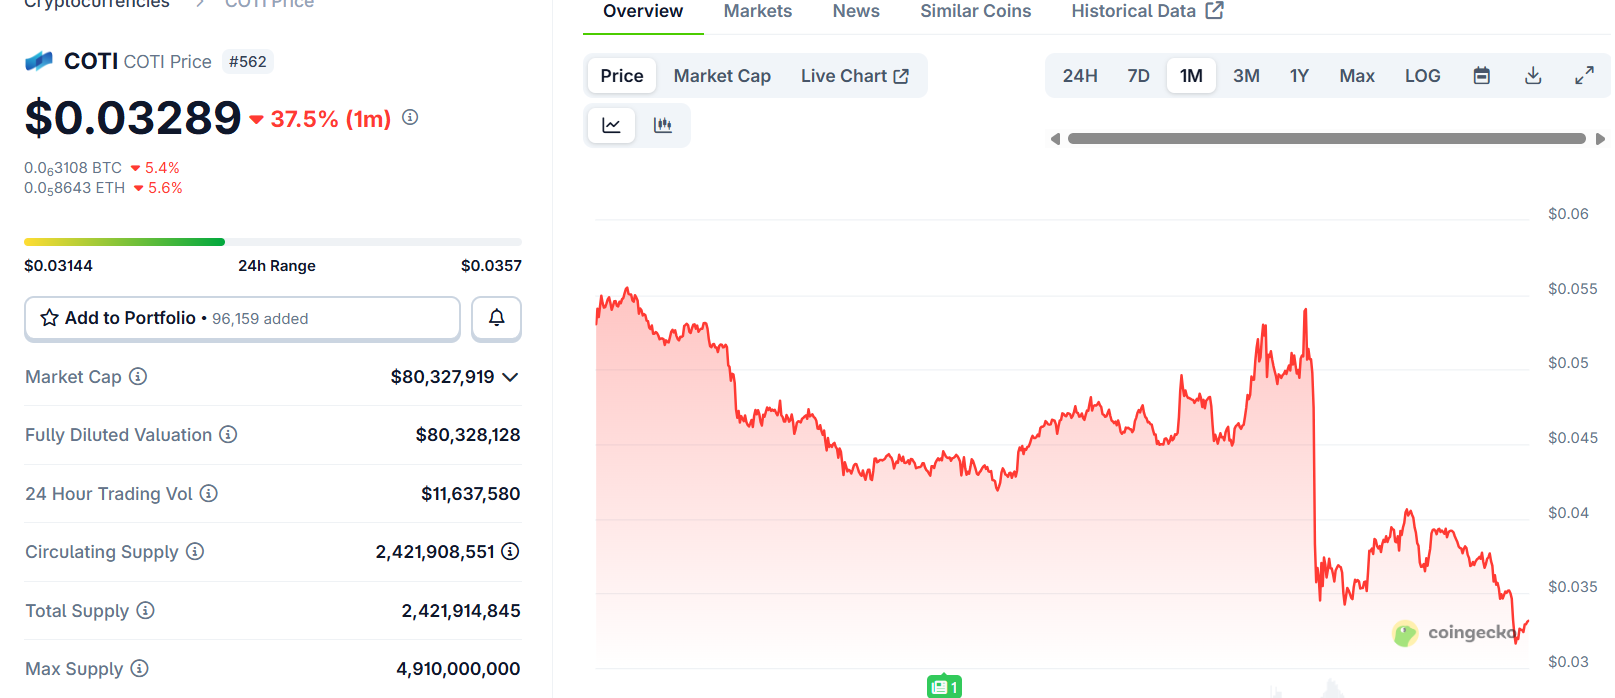The width and height of the screenshot is (1615, 698).
Task: Click the download chart data icon
Action: (1533, 76)
